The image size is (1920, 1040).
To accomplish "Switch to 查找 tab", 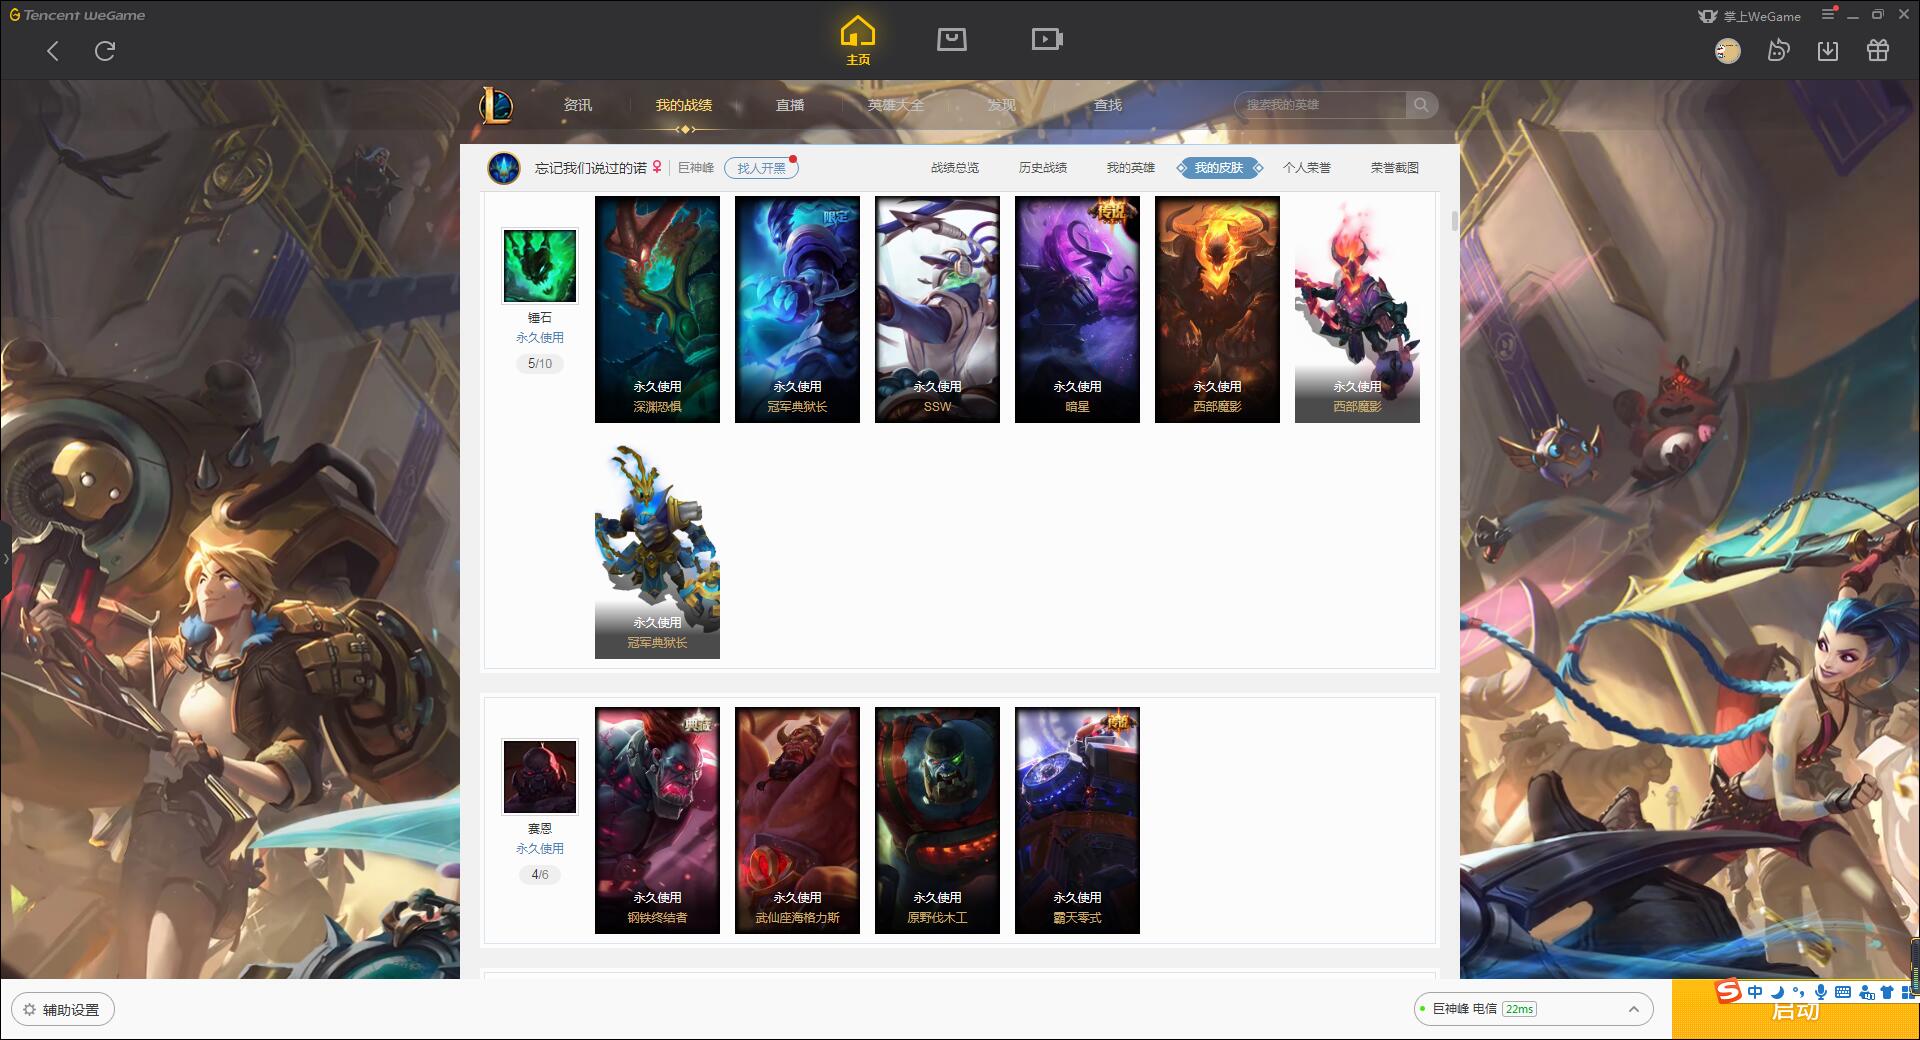I will [1108, 105].
